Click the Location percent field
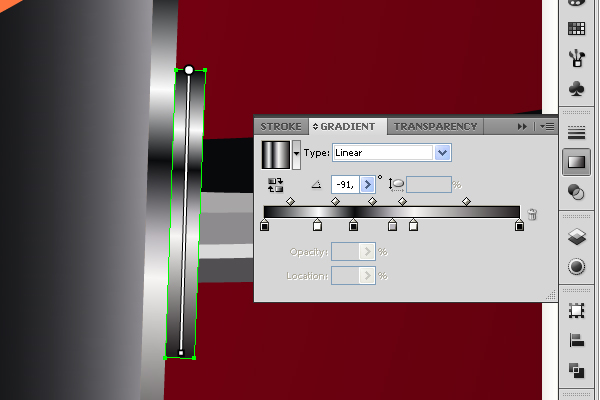The width and height of the screenshot is (600, 400). (345, 276)
